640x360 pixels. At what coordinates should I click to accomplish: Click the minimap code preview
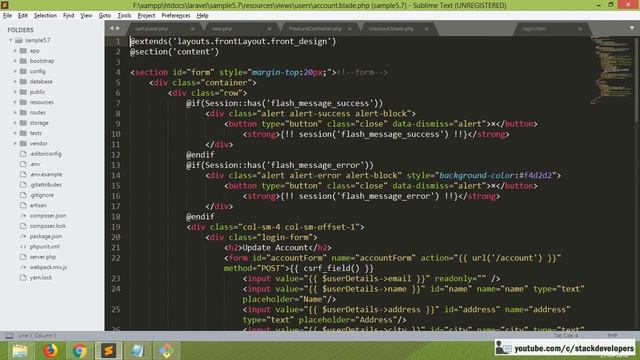(x=612, y=69)
